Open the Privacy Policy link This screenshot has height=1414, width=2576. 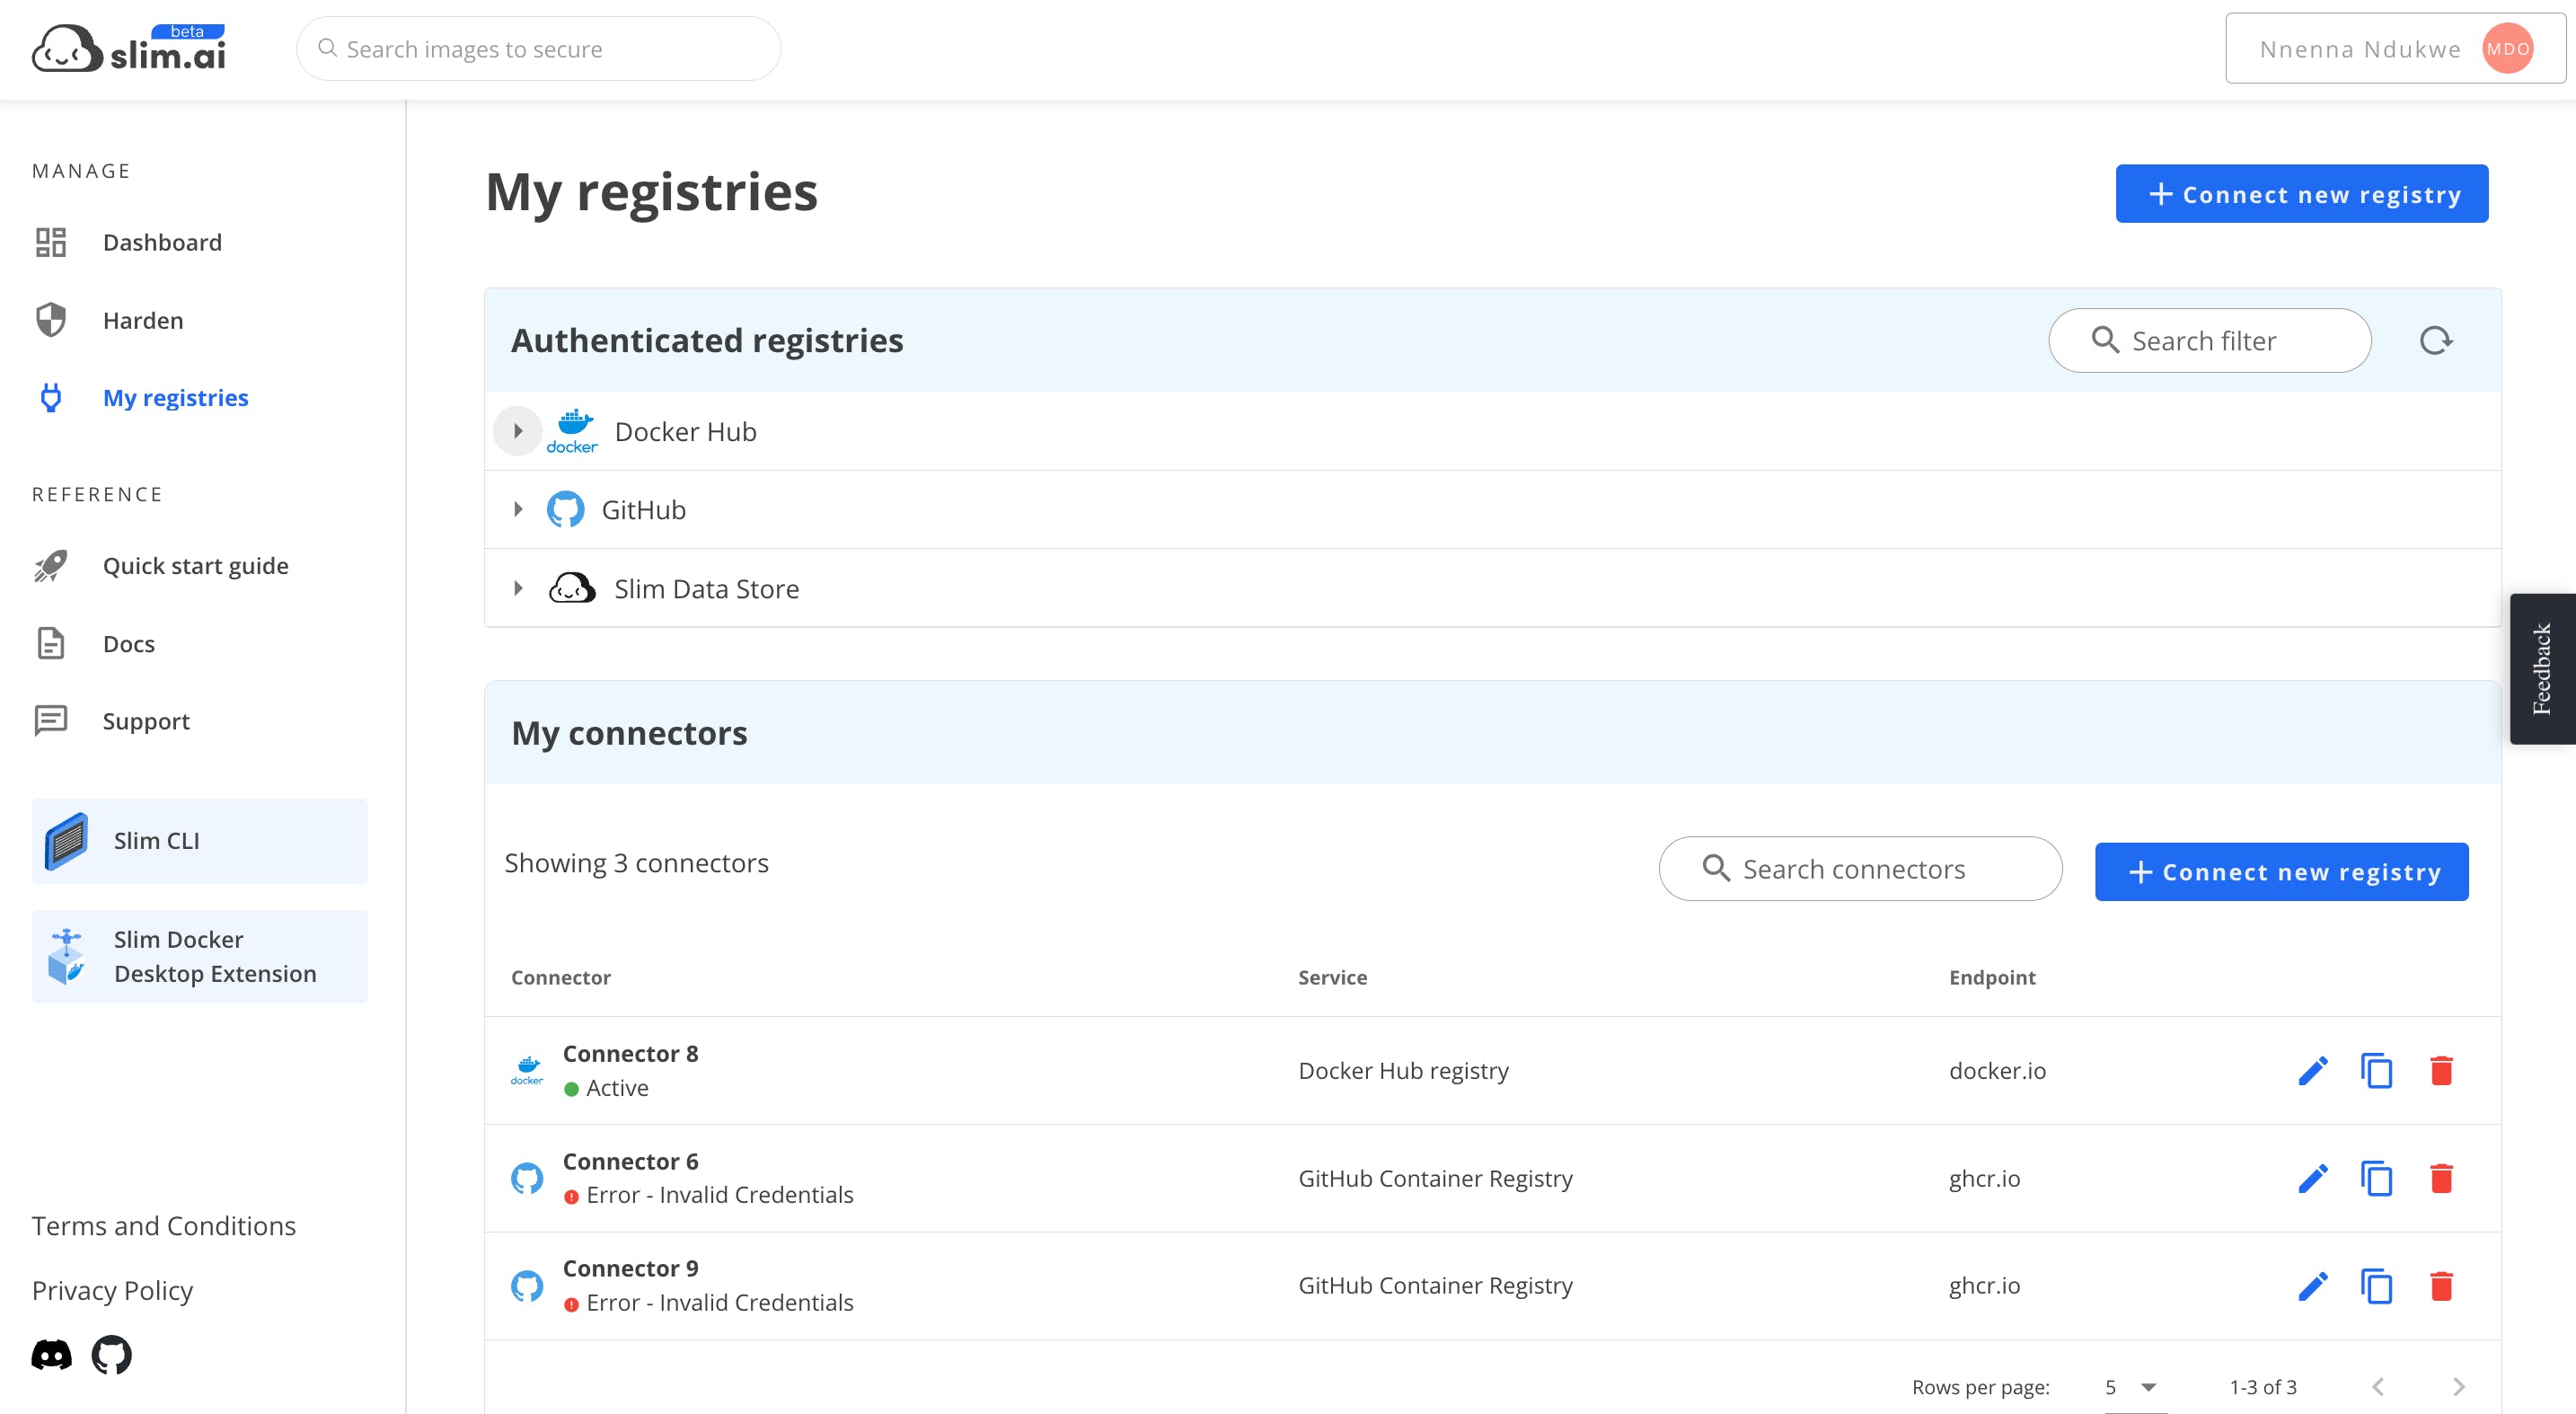[x=112, y=1290]
